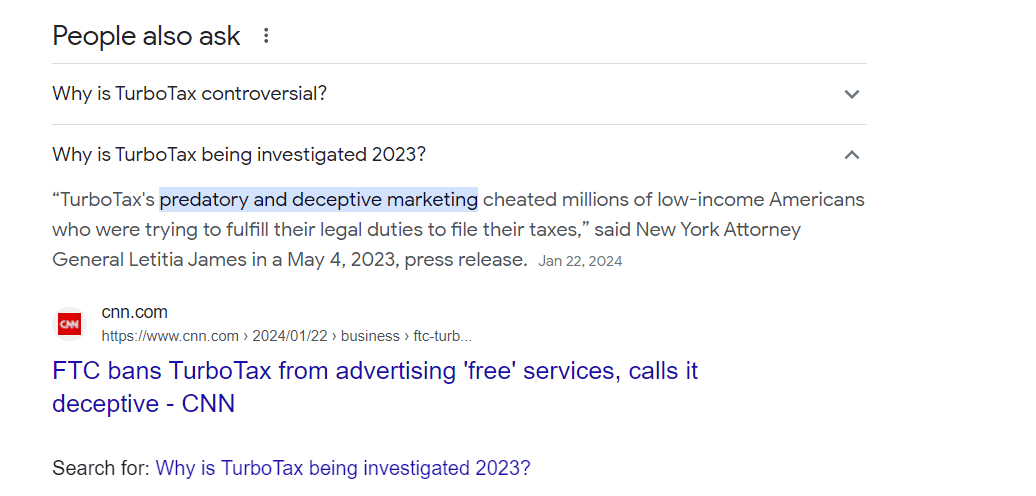Image resolution: width=1036 pixels, height=496 pixels.
Task: Click the highlighted phrase 'predatory and deceptive marketing'
Action: coord(318,199)
